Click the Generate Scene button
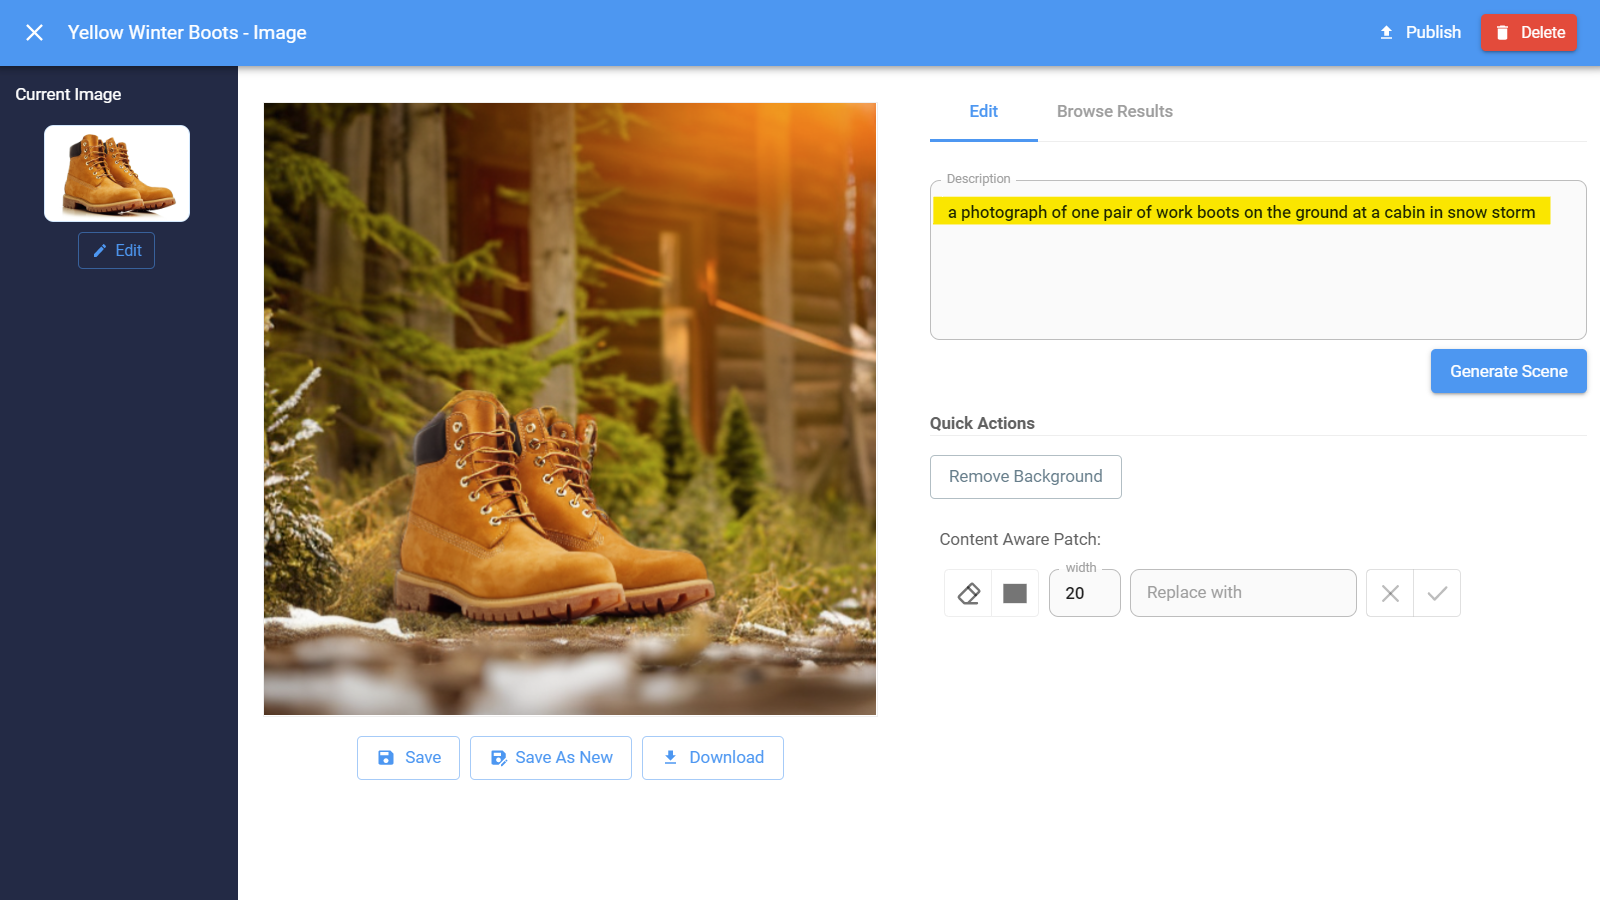The width and height of the screenshot is (1600, 900). pos(1508,371)
